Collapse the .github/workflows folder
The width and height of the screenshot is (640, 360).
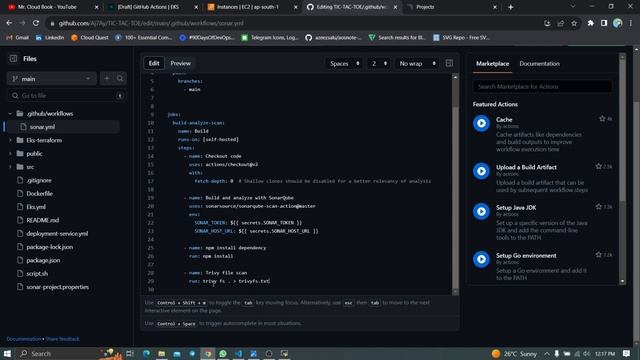pyautogui.click(x=10, y=113)
